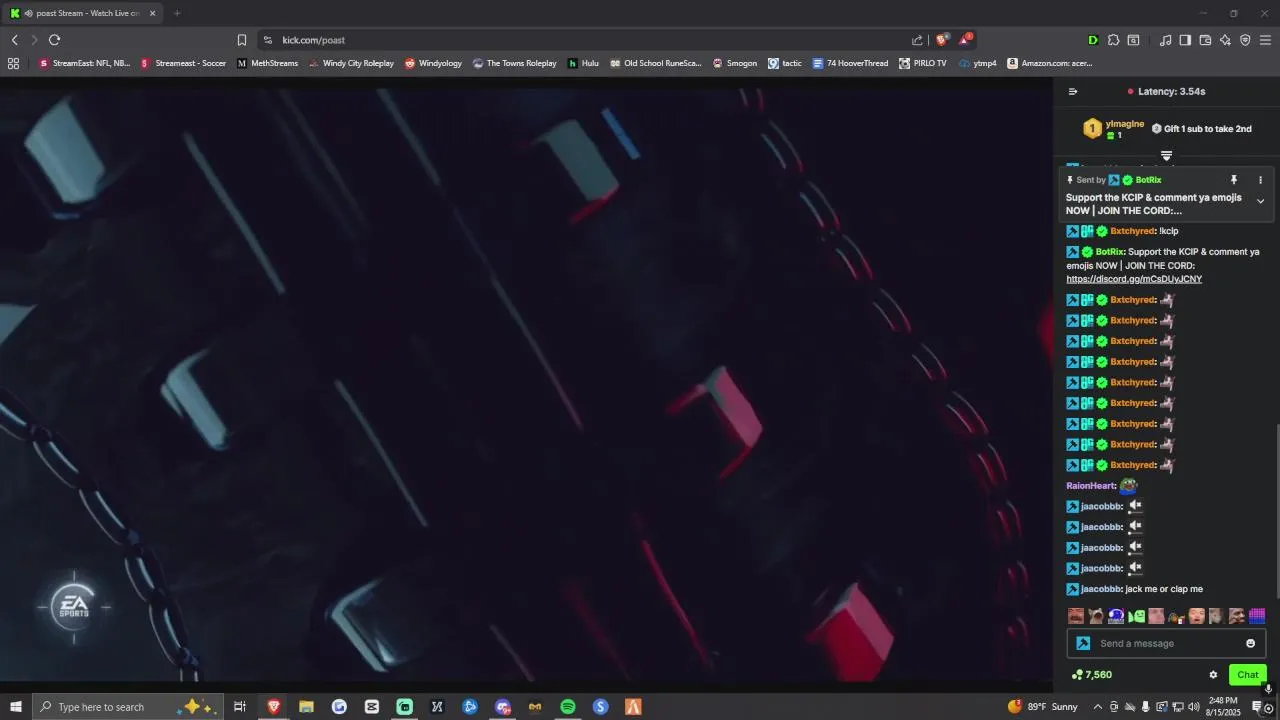Go back to the previous page
This screenshot has height=720, width=1280.
coord(15,40)
